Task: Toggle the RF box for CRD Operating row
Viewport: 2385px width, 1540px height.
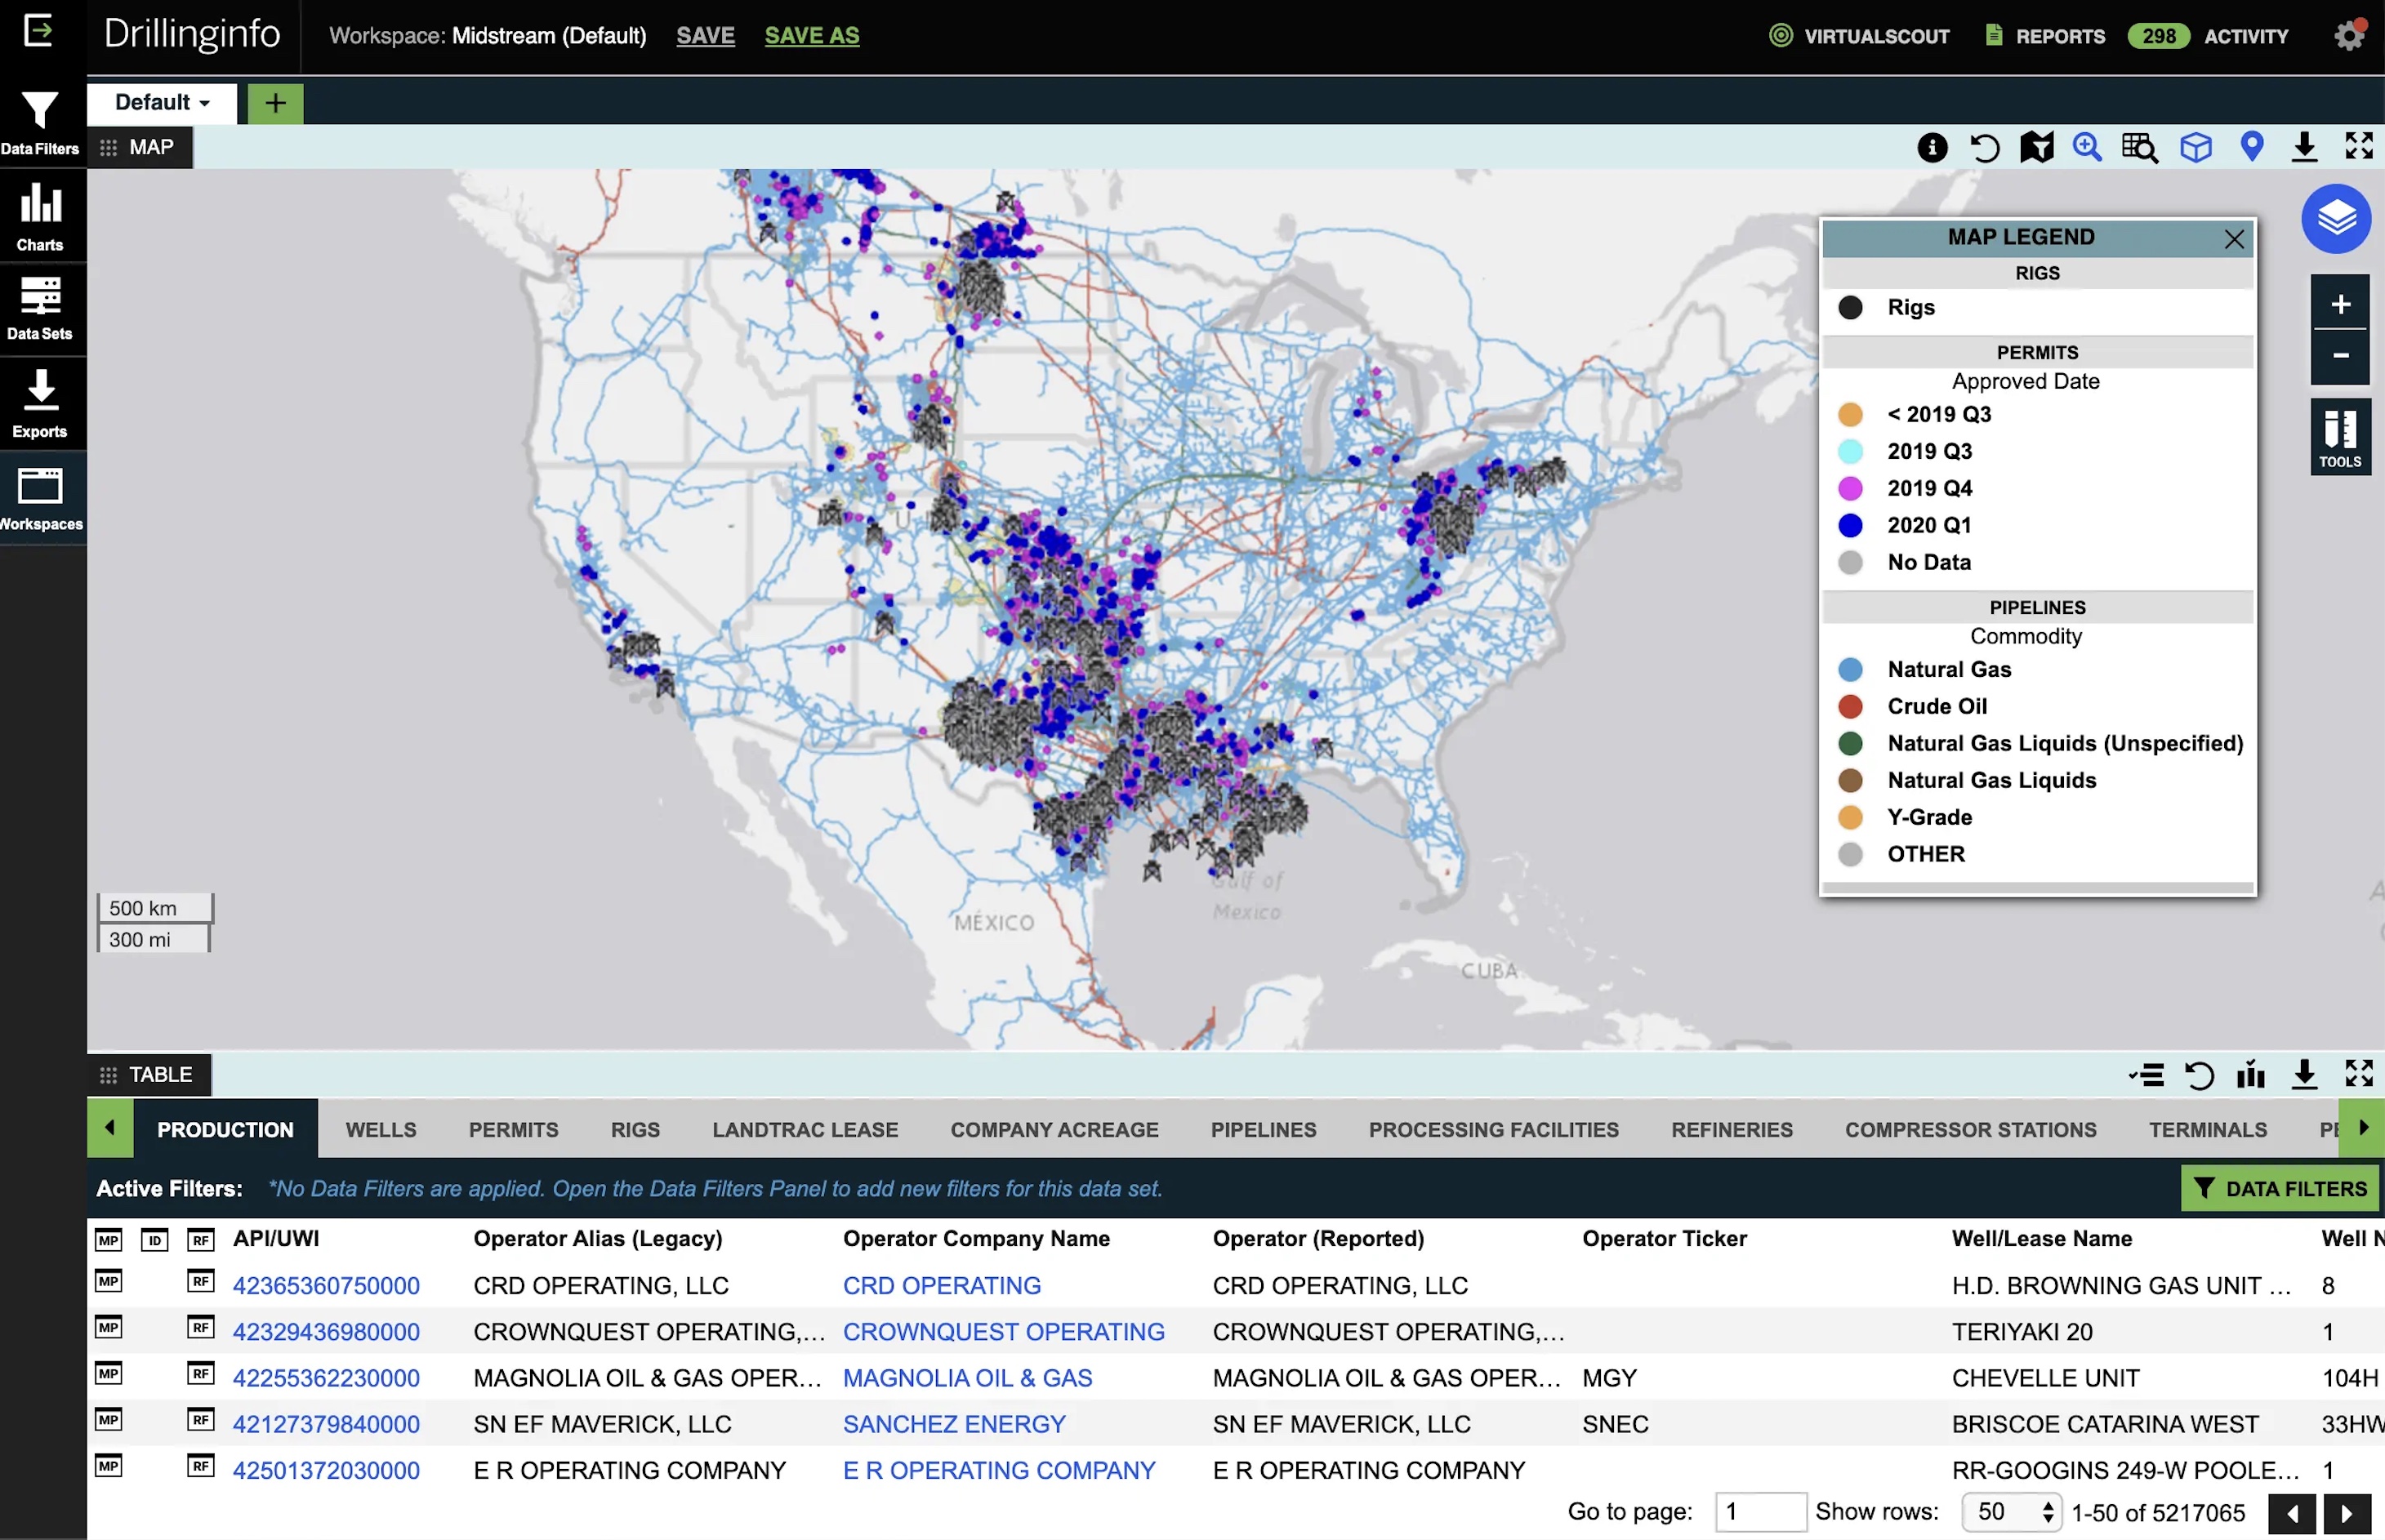Action: click(x=201, y=1281)
